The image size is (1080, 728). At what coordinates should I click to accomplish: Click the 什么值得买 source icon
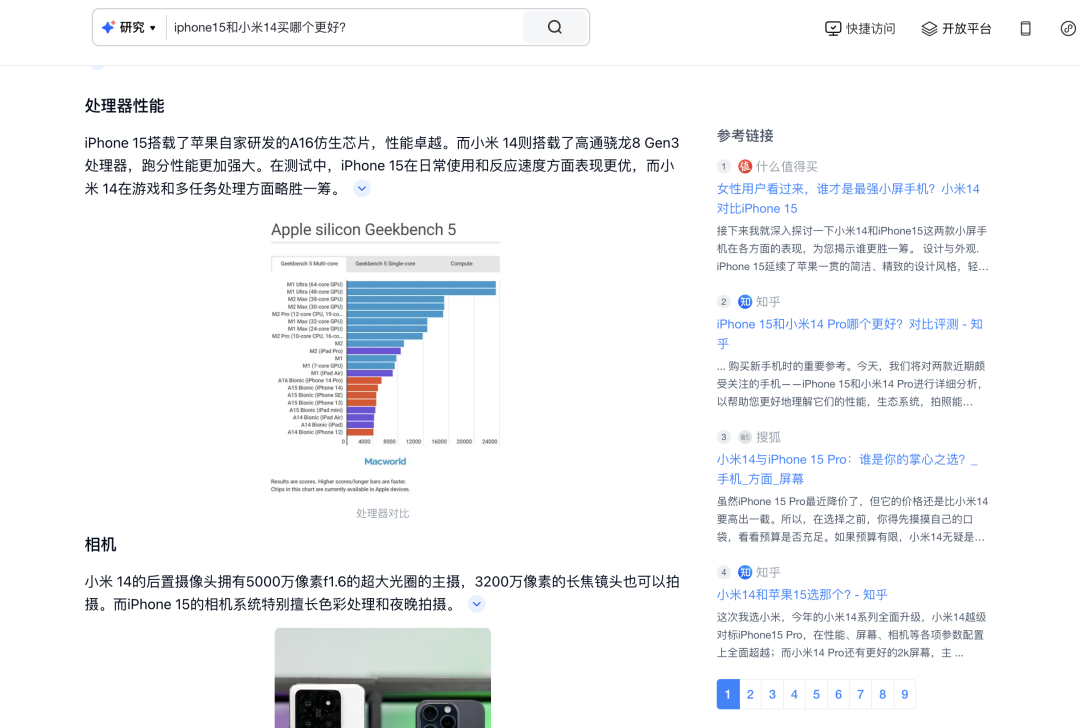(745, 166)
